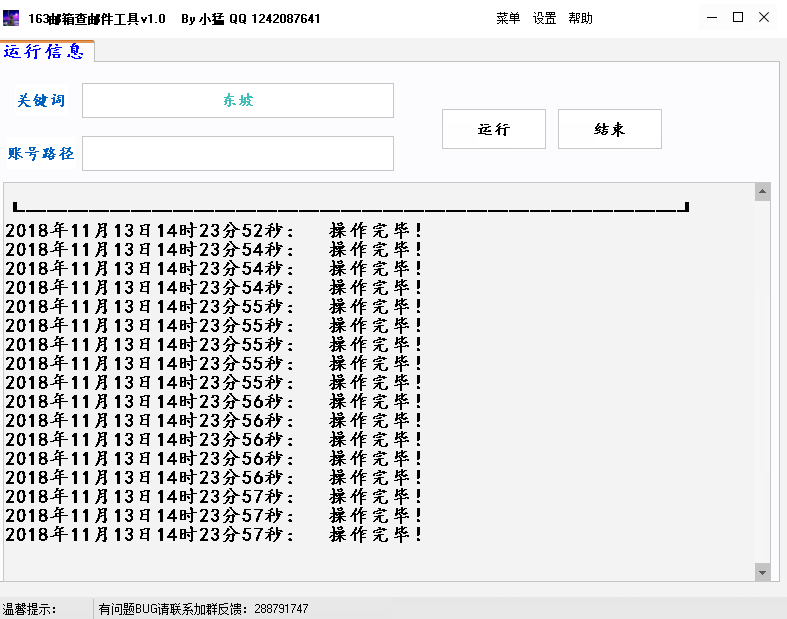The image size is (787, 619).
Task: Minimize the application window
Action: (712, 18)
